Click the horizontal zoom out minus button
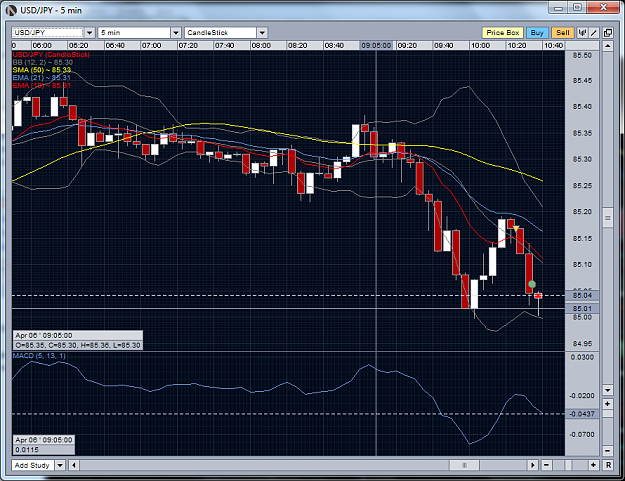 546,465
